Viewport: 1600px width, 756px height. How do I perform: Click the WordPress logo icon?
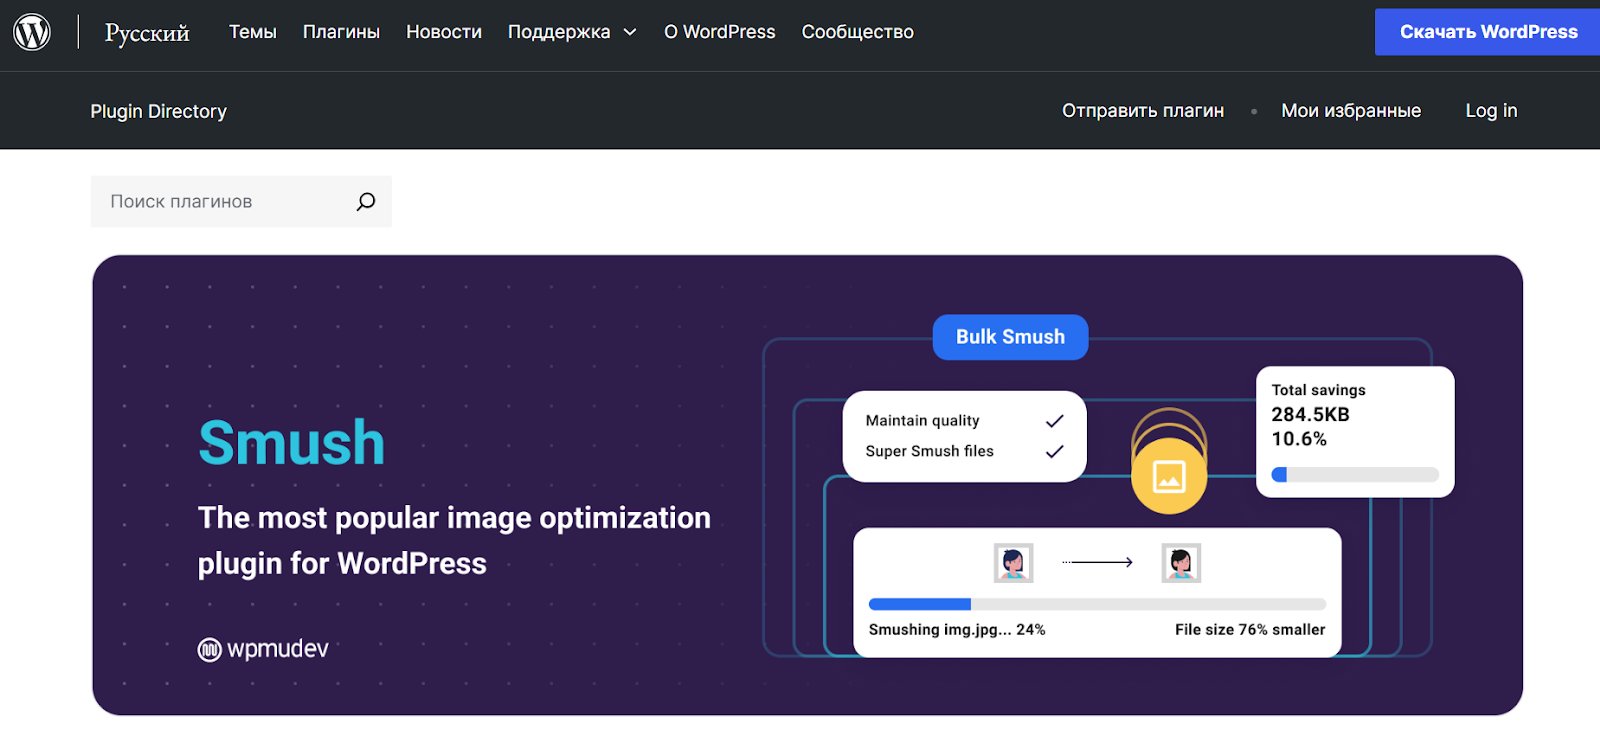(x=32, y=32)
